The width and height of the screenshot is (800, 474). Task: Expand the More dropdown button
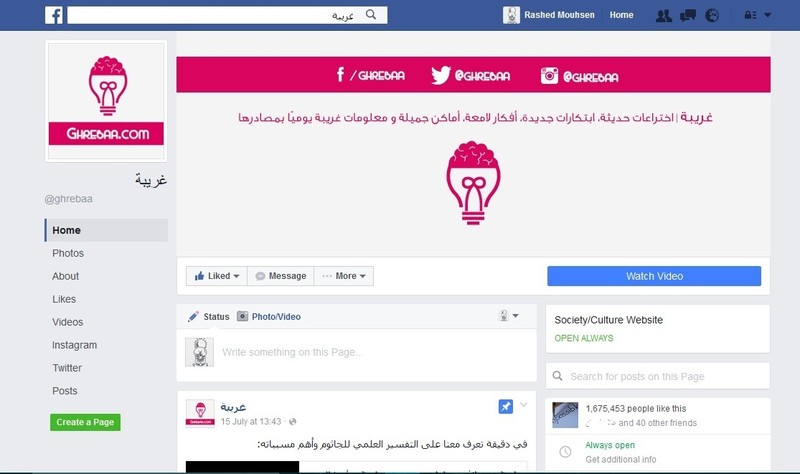click(344, 276)
